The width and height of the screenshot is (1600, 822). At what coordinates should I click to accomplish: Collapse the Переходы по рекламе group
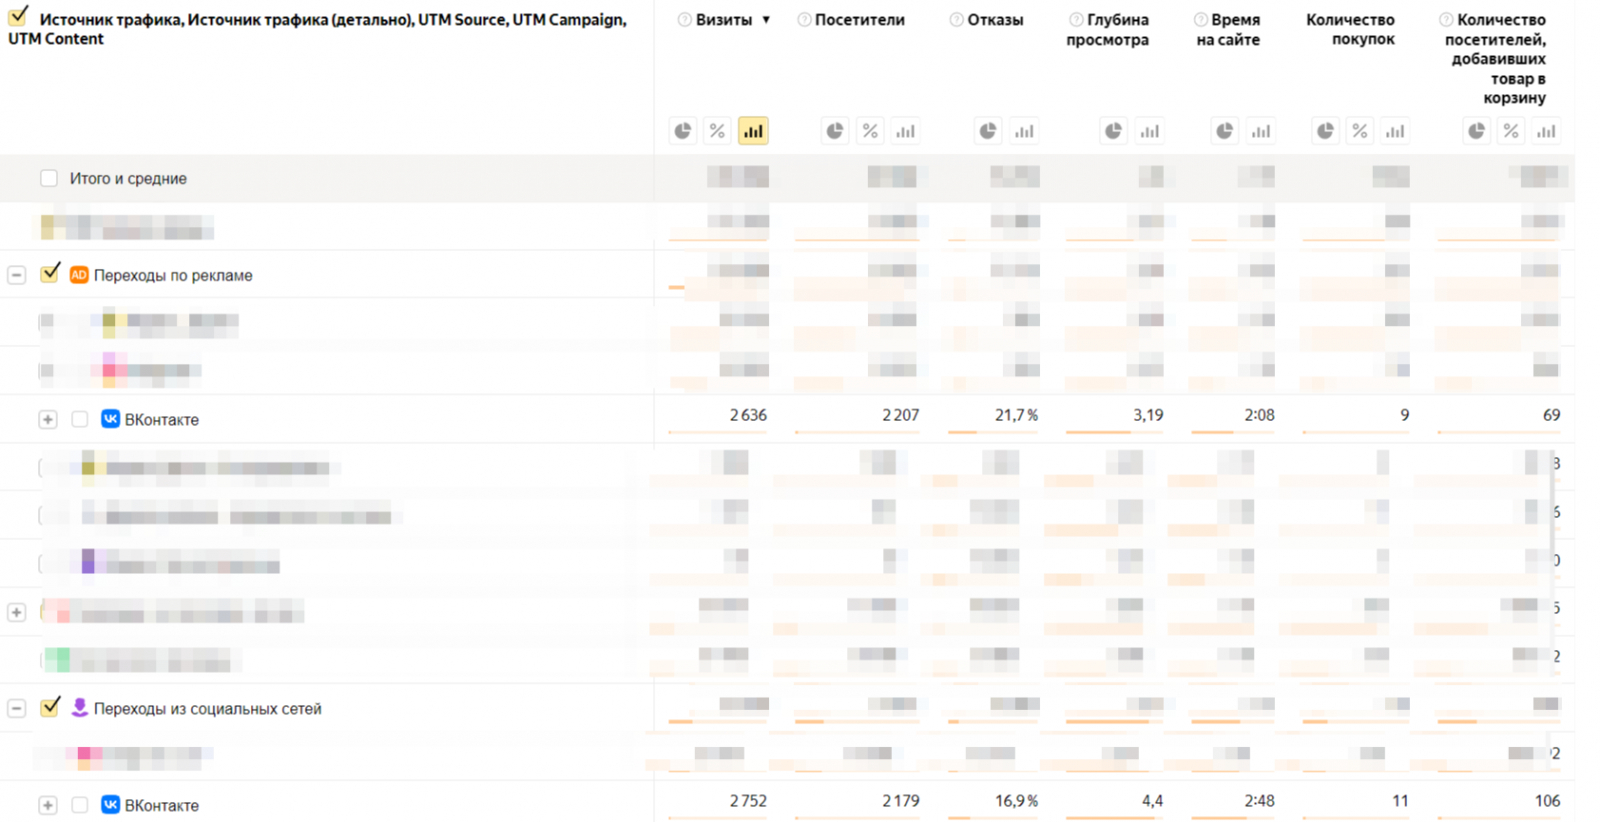point(17,275)
